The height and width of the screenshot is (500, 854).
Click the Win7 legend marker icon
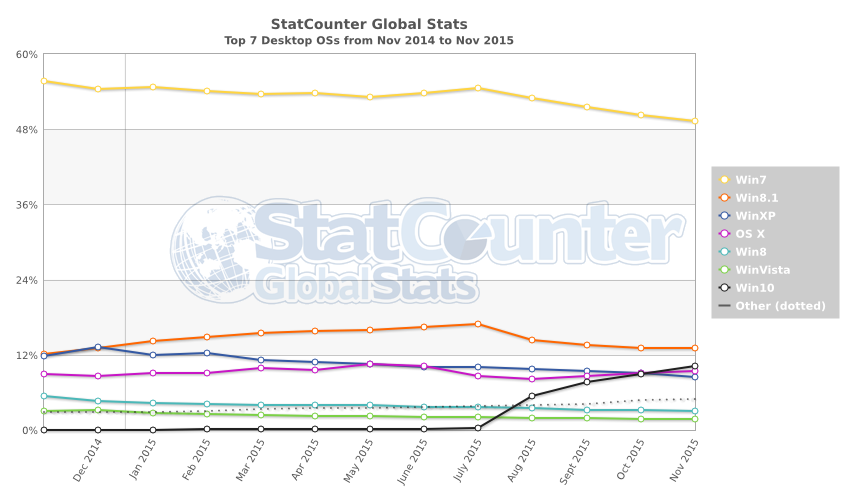[x=724, y=179]
